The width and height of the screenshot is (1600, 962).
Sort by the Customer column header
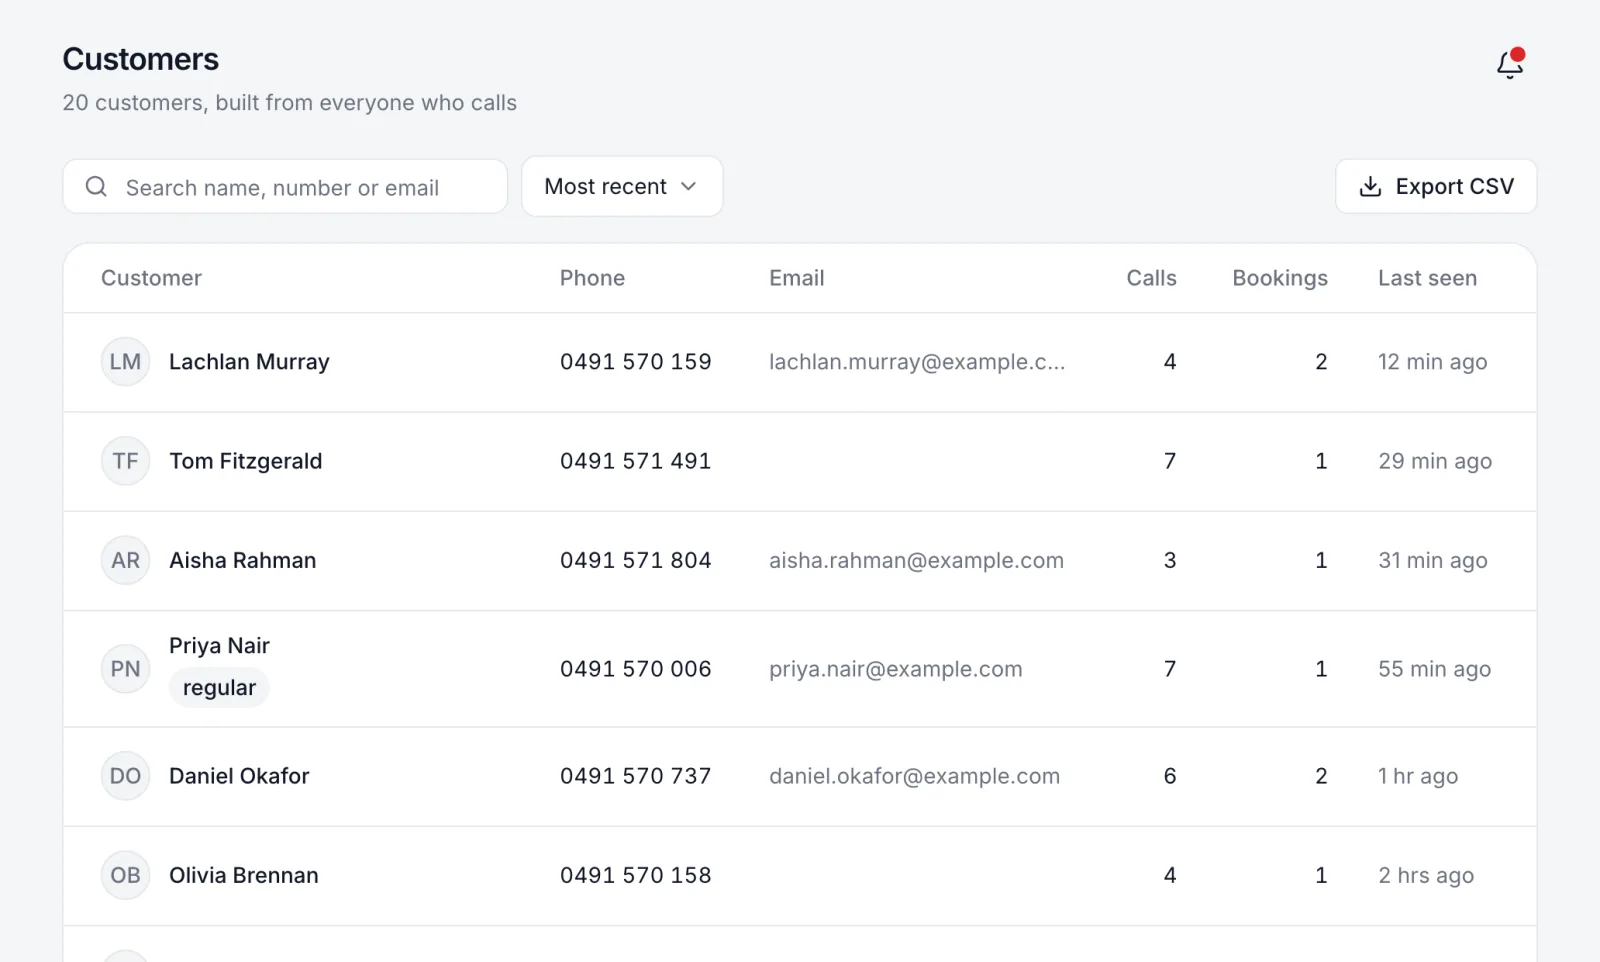pyautogui.click(x=151, y=278)
